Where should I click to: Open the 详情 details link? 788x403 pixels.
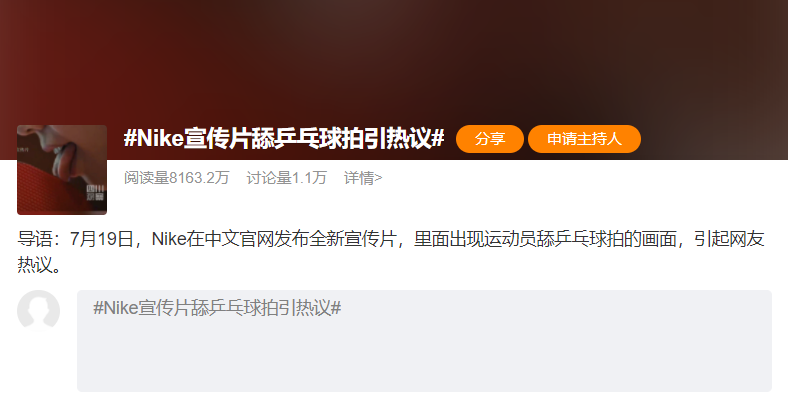[363, 178]
